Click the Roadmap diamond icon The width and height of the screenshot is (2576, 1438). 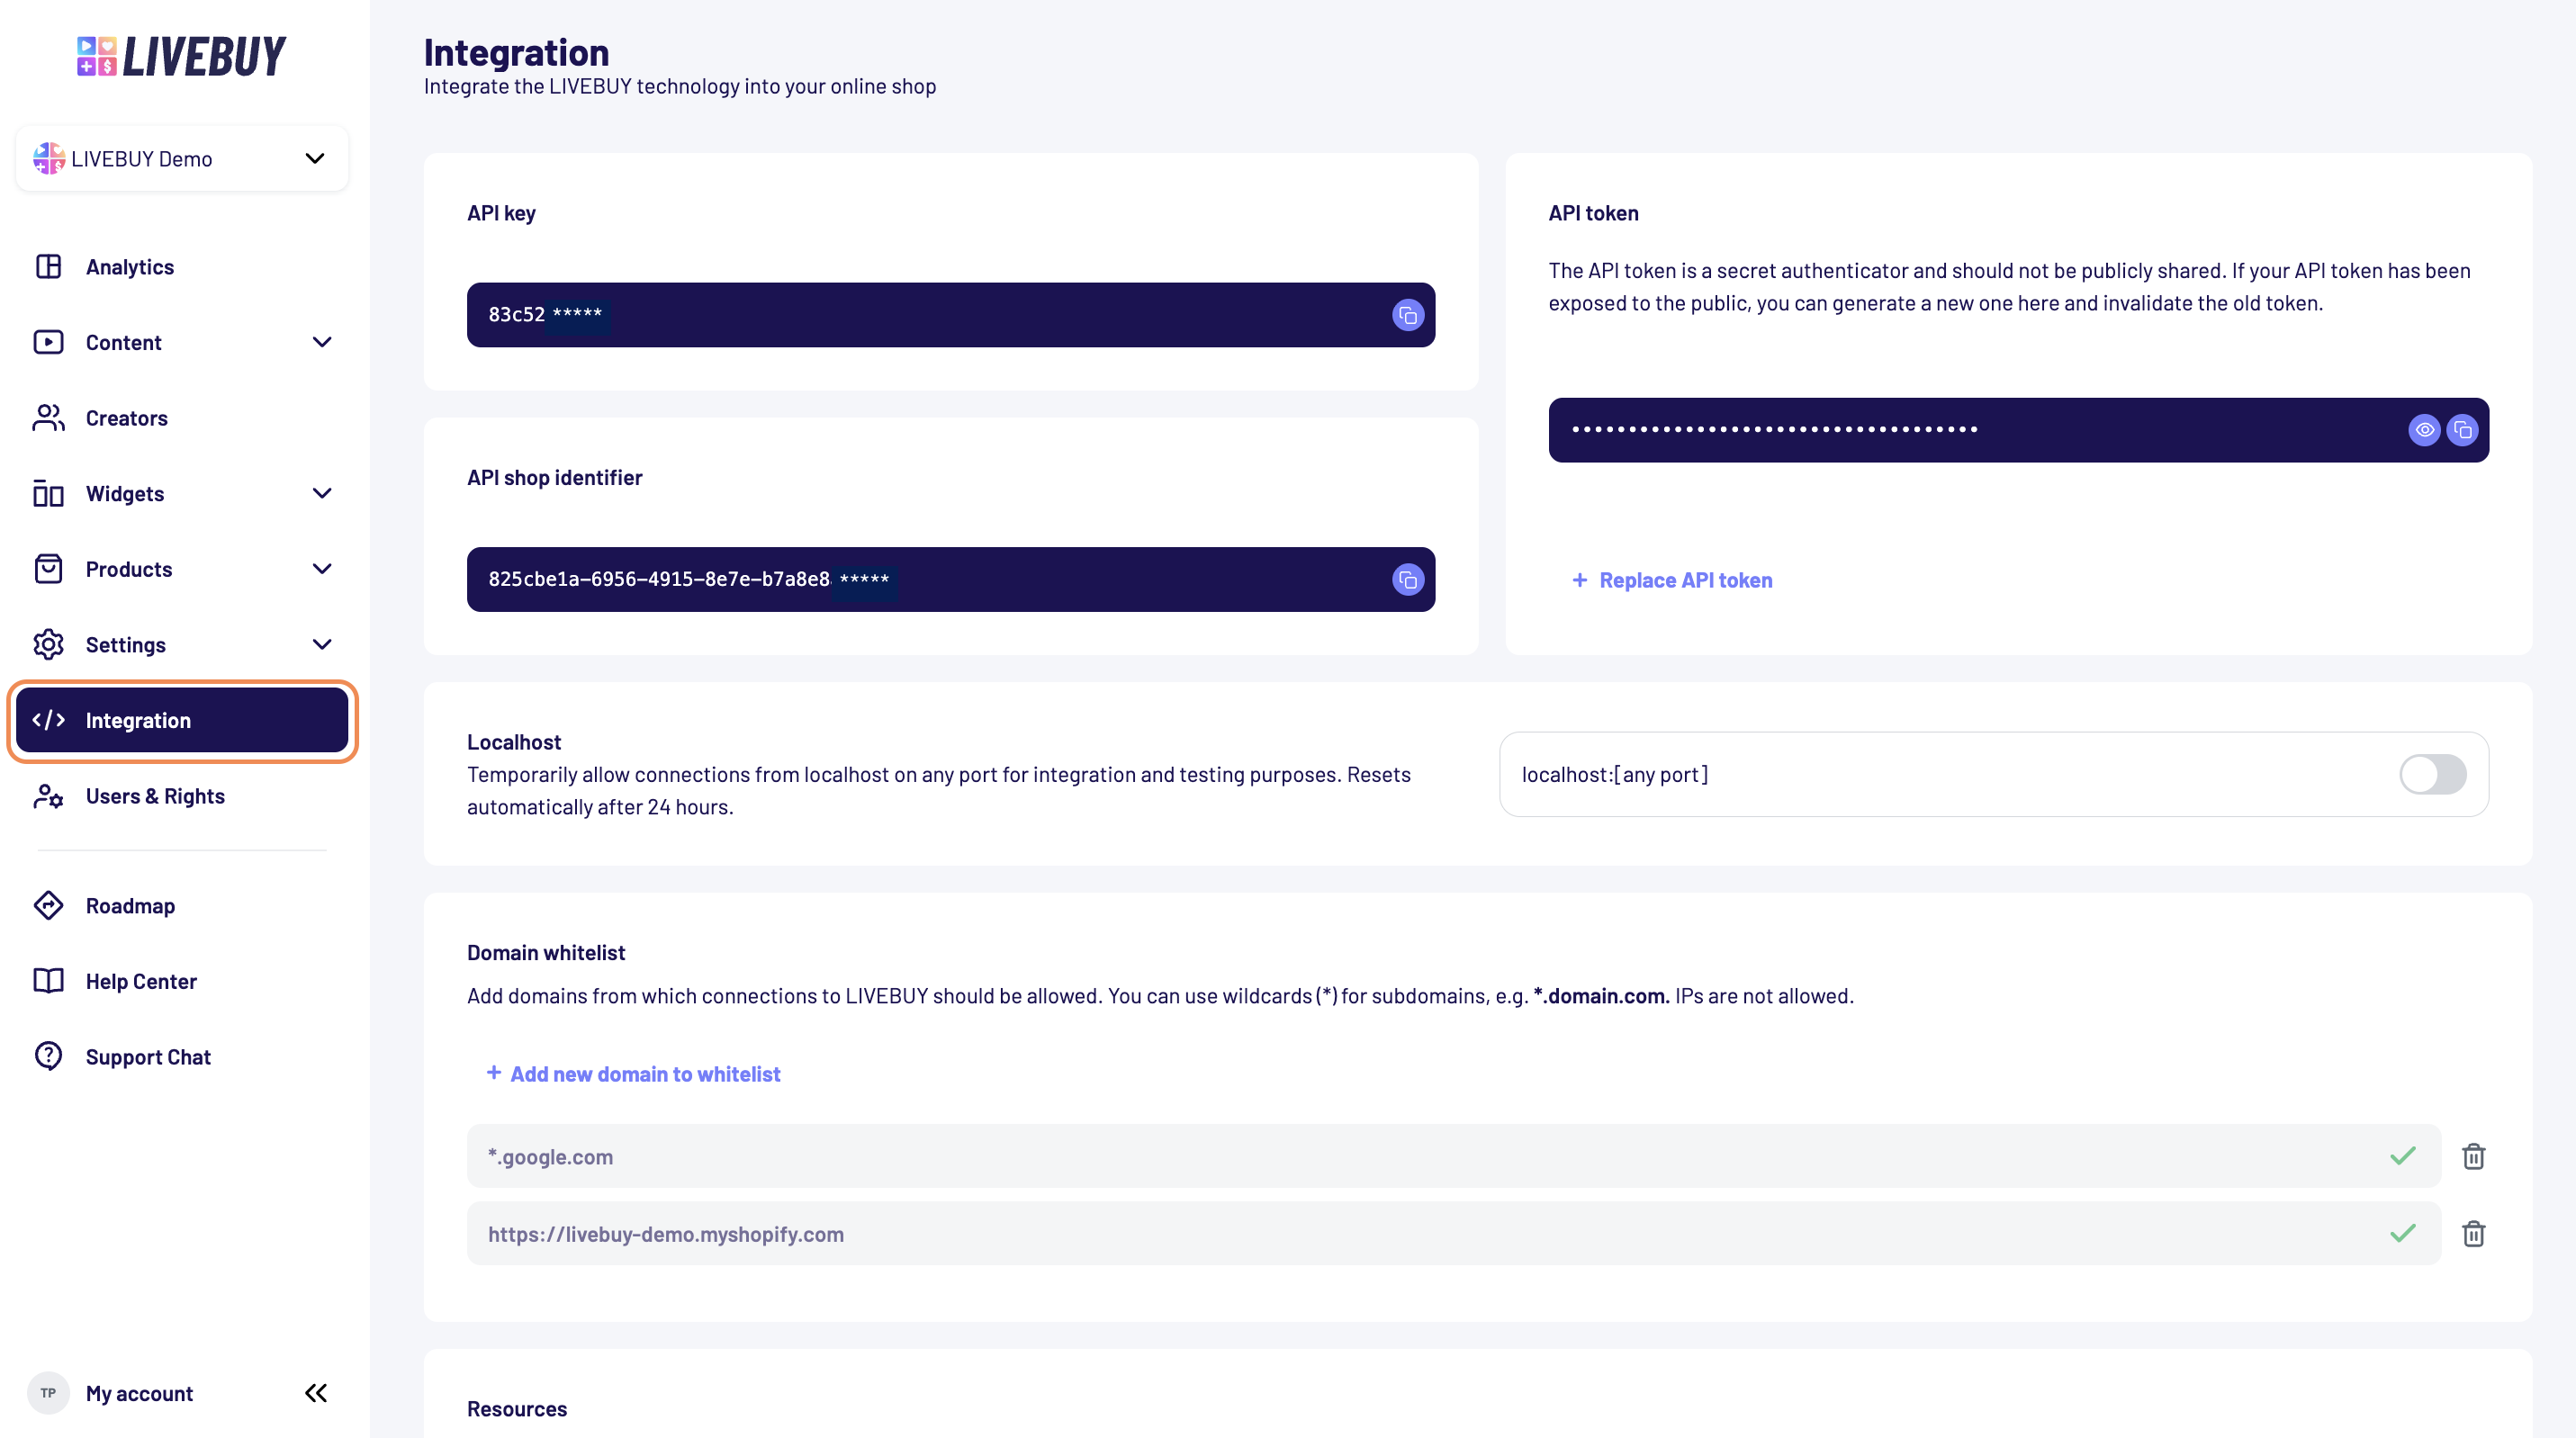pyautogui.click(x=48, y=905)
